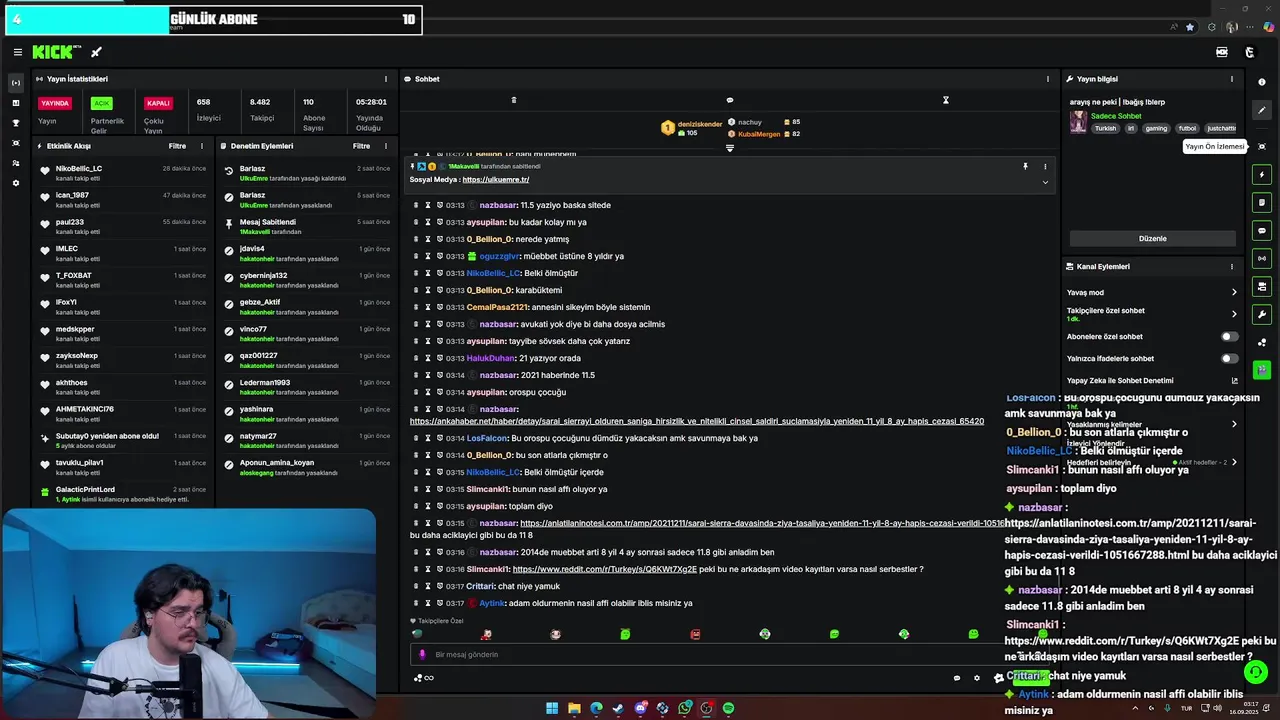Click the hourglass icon atop Sohbet panel
The width and height of the screenshot is (1280, 720).
pyautogui.click(x=945, y=100)
